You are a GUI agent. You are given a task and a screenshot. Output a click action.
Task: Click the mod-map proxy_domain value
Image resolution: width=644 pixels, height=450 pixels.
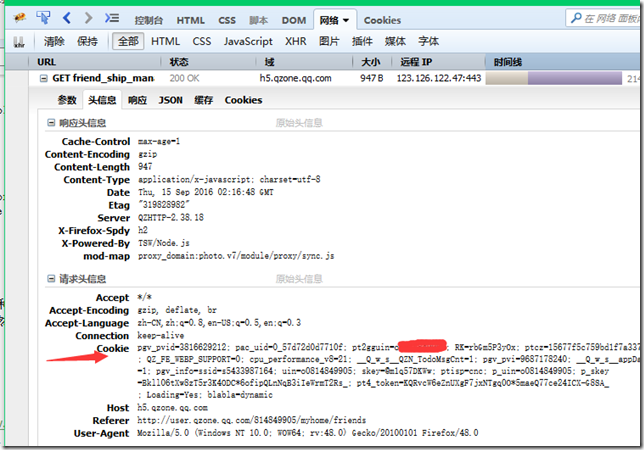236,256
